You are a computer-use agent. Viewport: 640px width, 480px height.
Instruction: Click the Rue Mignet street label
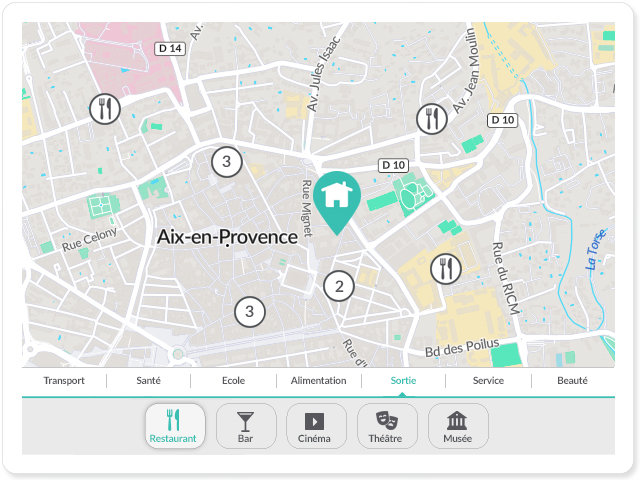point(307,208)
